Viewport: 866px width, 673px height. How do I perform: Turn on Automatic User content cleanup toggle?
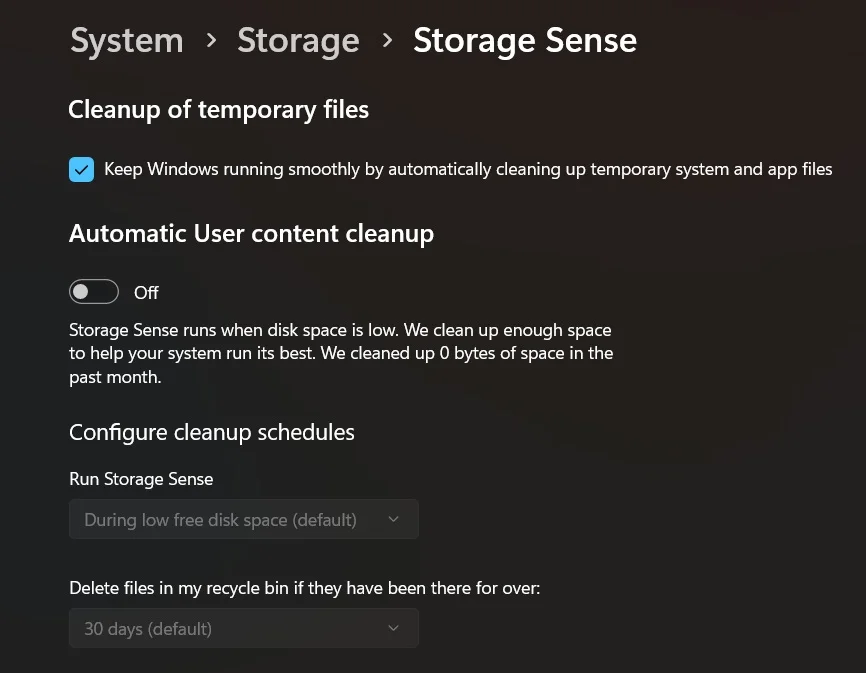click(94, 292)
